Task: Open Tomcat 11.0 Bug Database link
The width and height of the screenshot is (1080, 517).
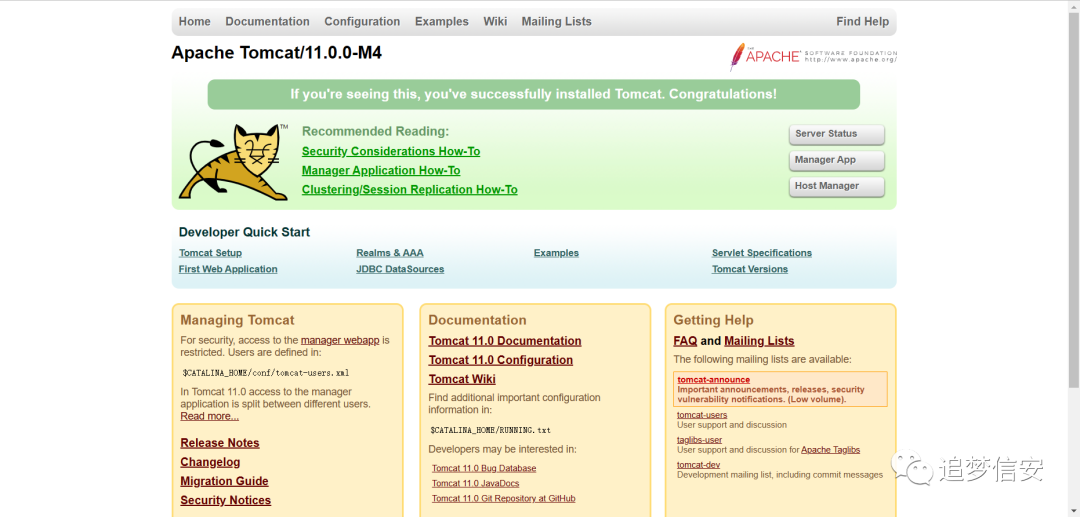Action: [x=484, y=468]
